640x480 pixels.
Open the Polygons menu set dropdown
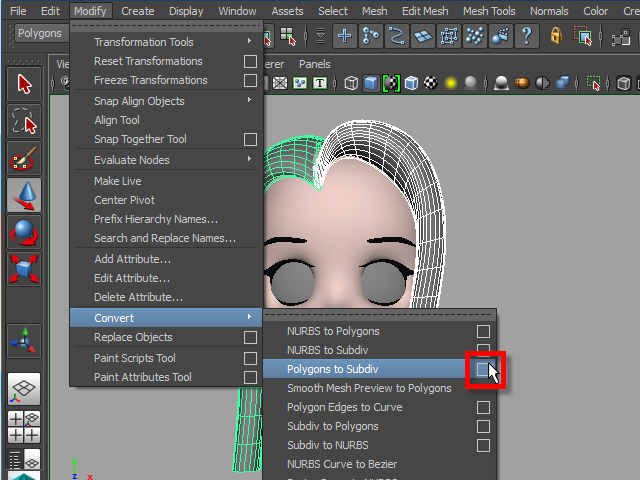tap(40, 33)
